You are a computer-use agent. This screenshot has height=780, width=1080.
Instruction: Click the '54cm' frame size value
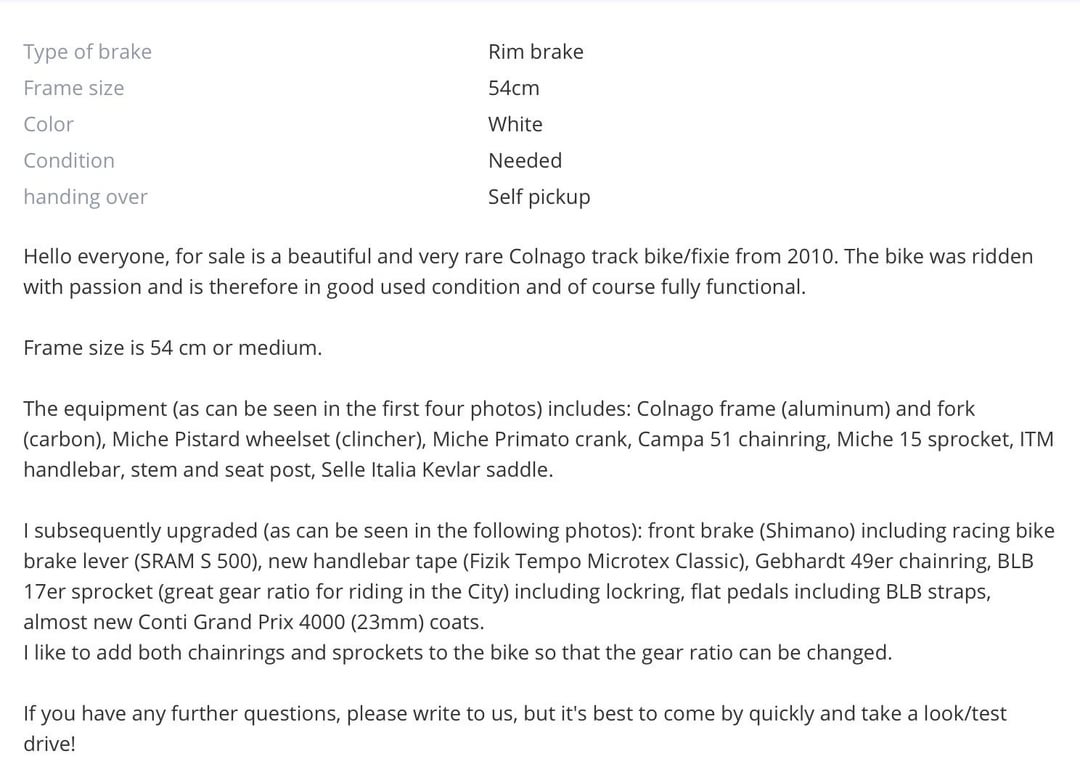(513, 88)
